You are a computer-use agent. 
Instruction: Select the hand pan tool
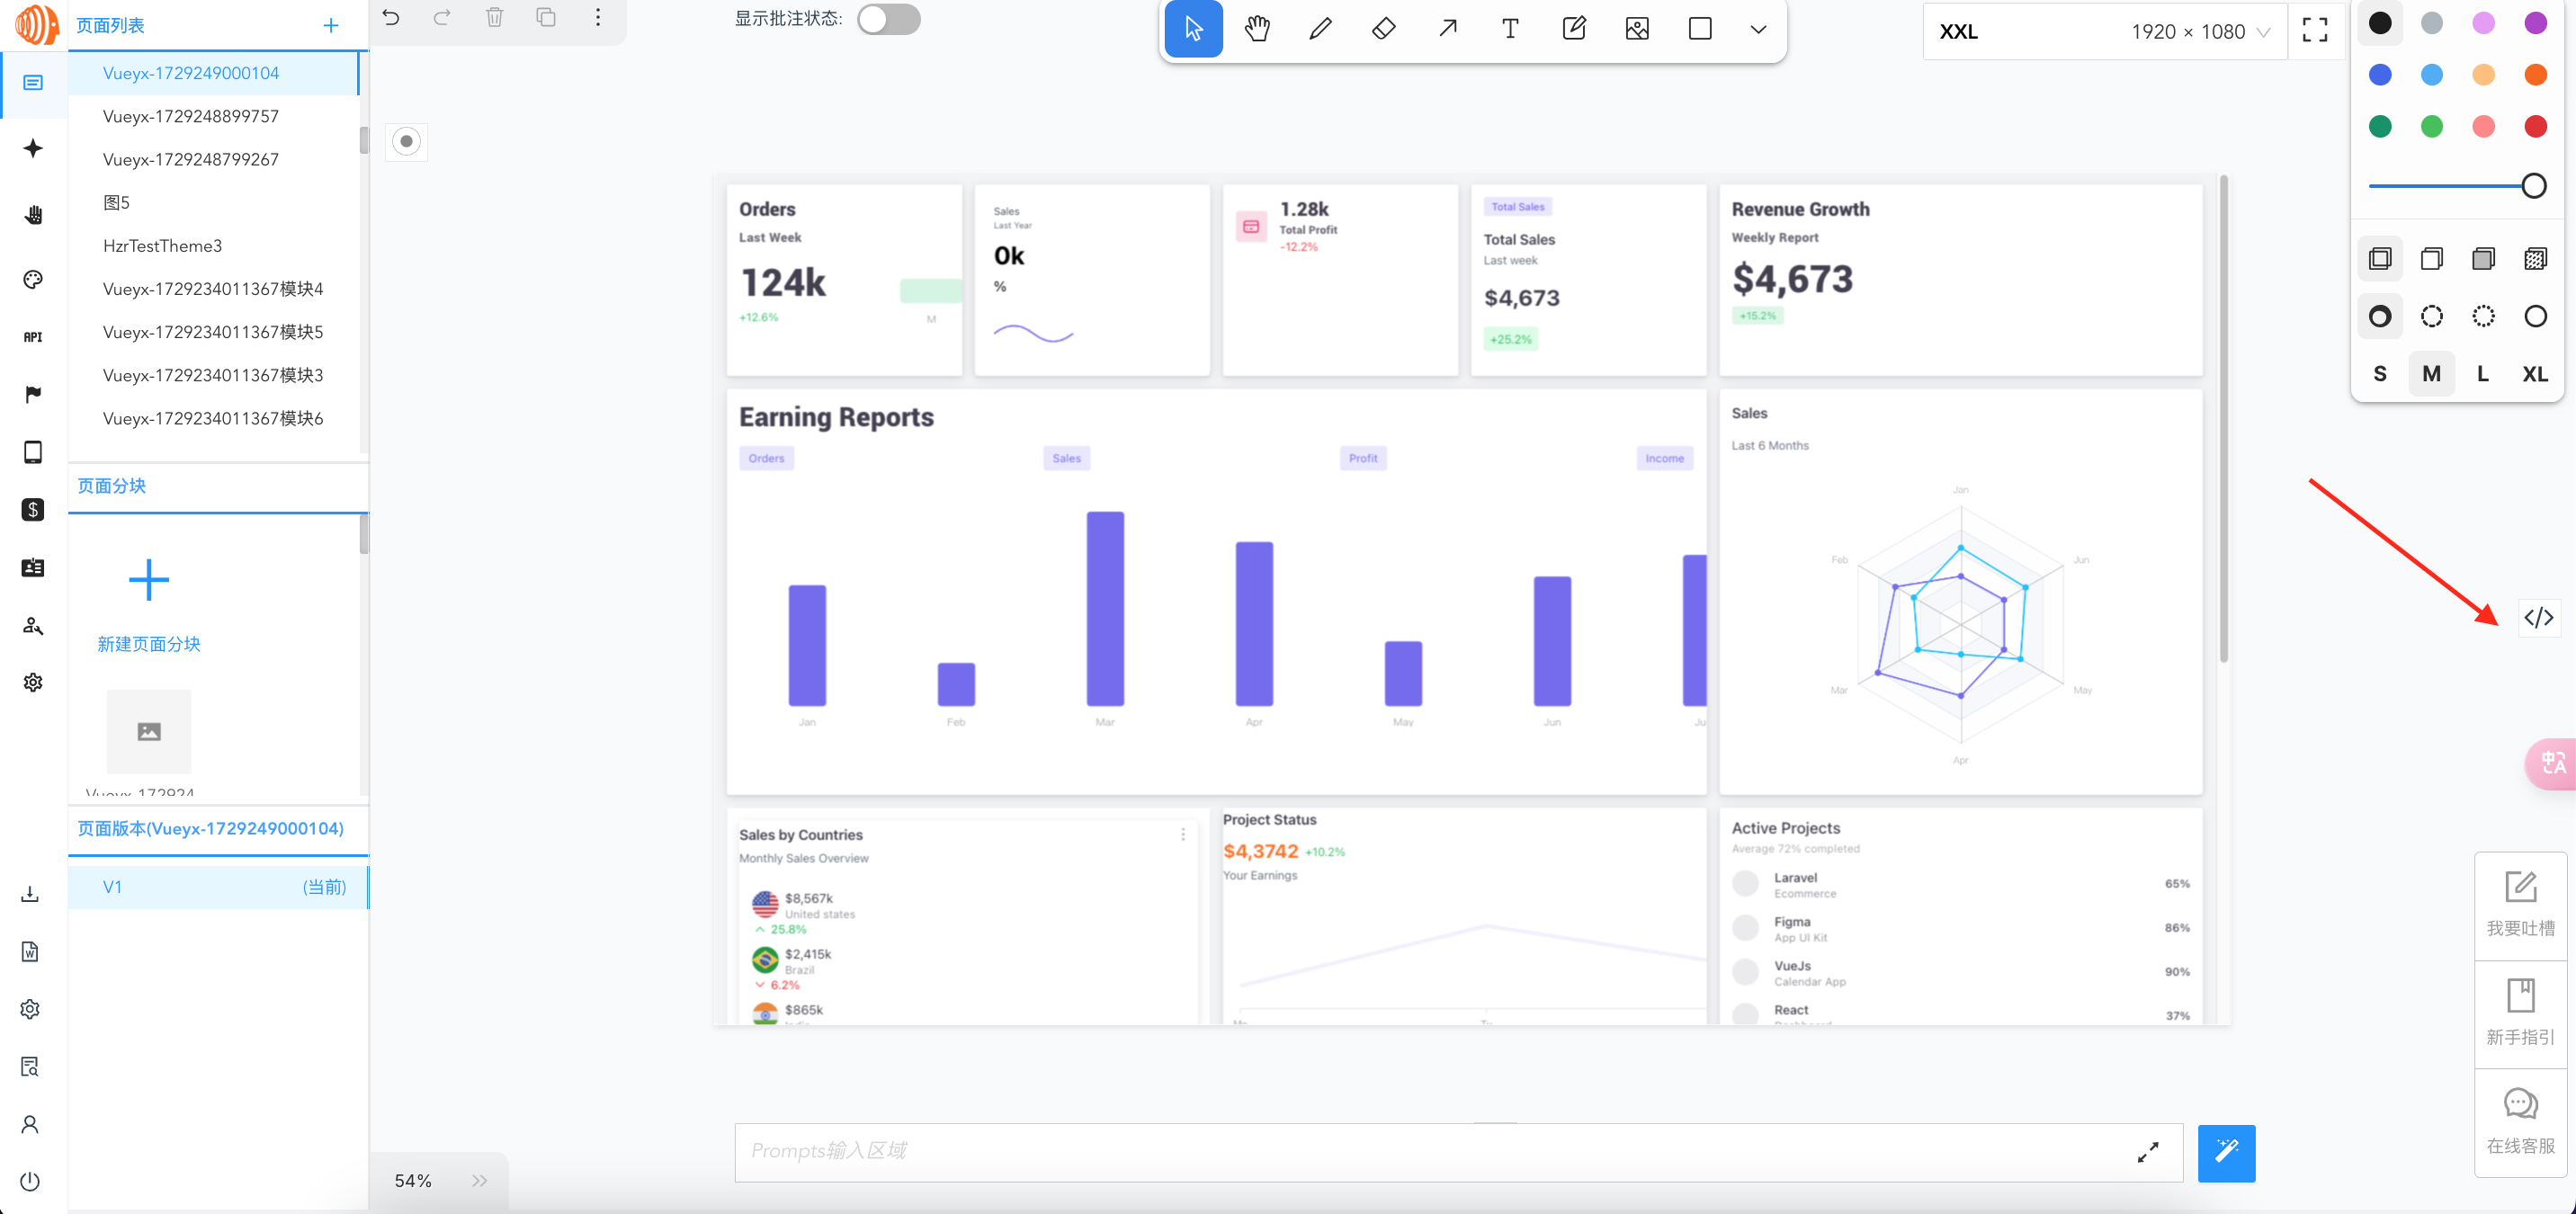(x=1257, y=29)
